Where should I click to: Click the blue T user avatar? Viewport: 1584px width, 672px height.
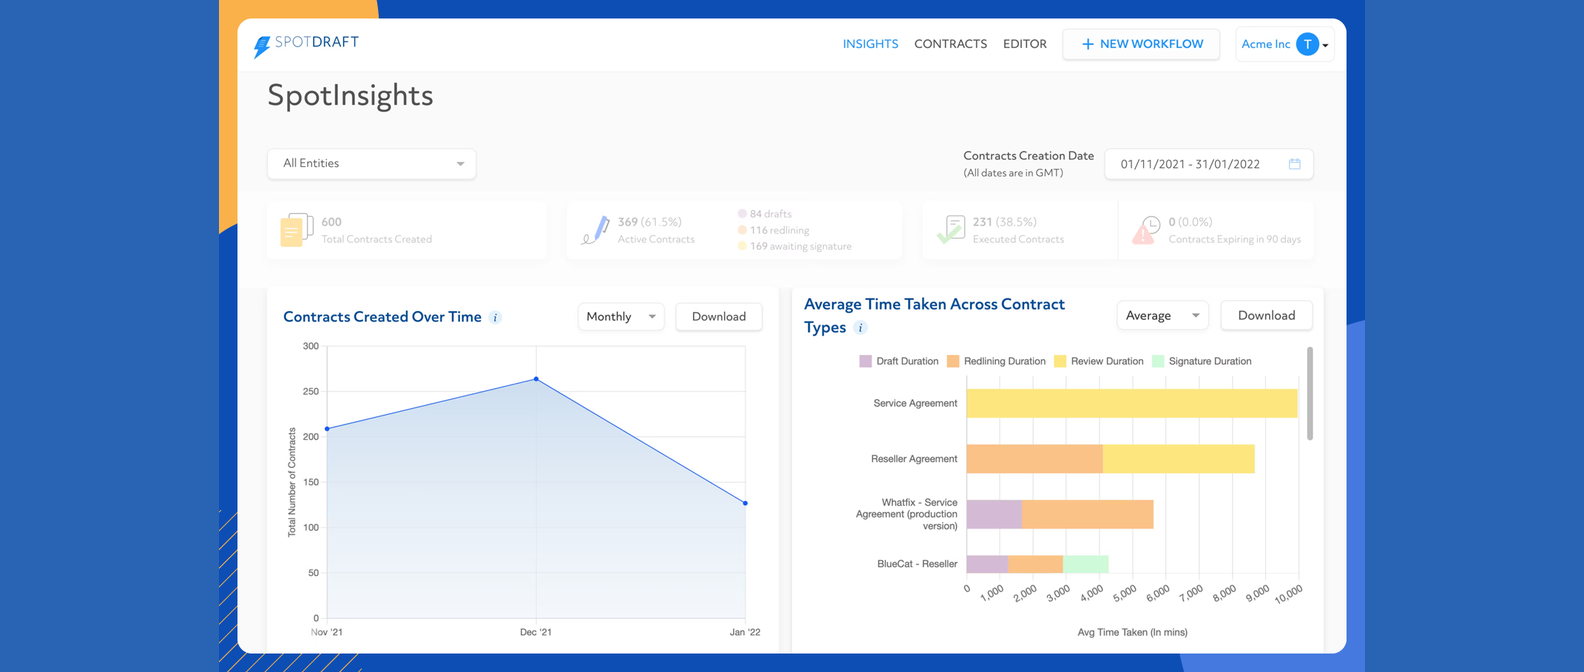(1307, 44)
